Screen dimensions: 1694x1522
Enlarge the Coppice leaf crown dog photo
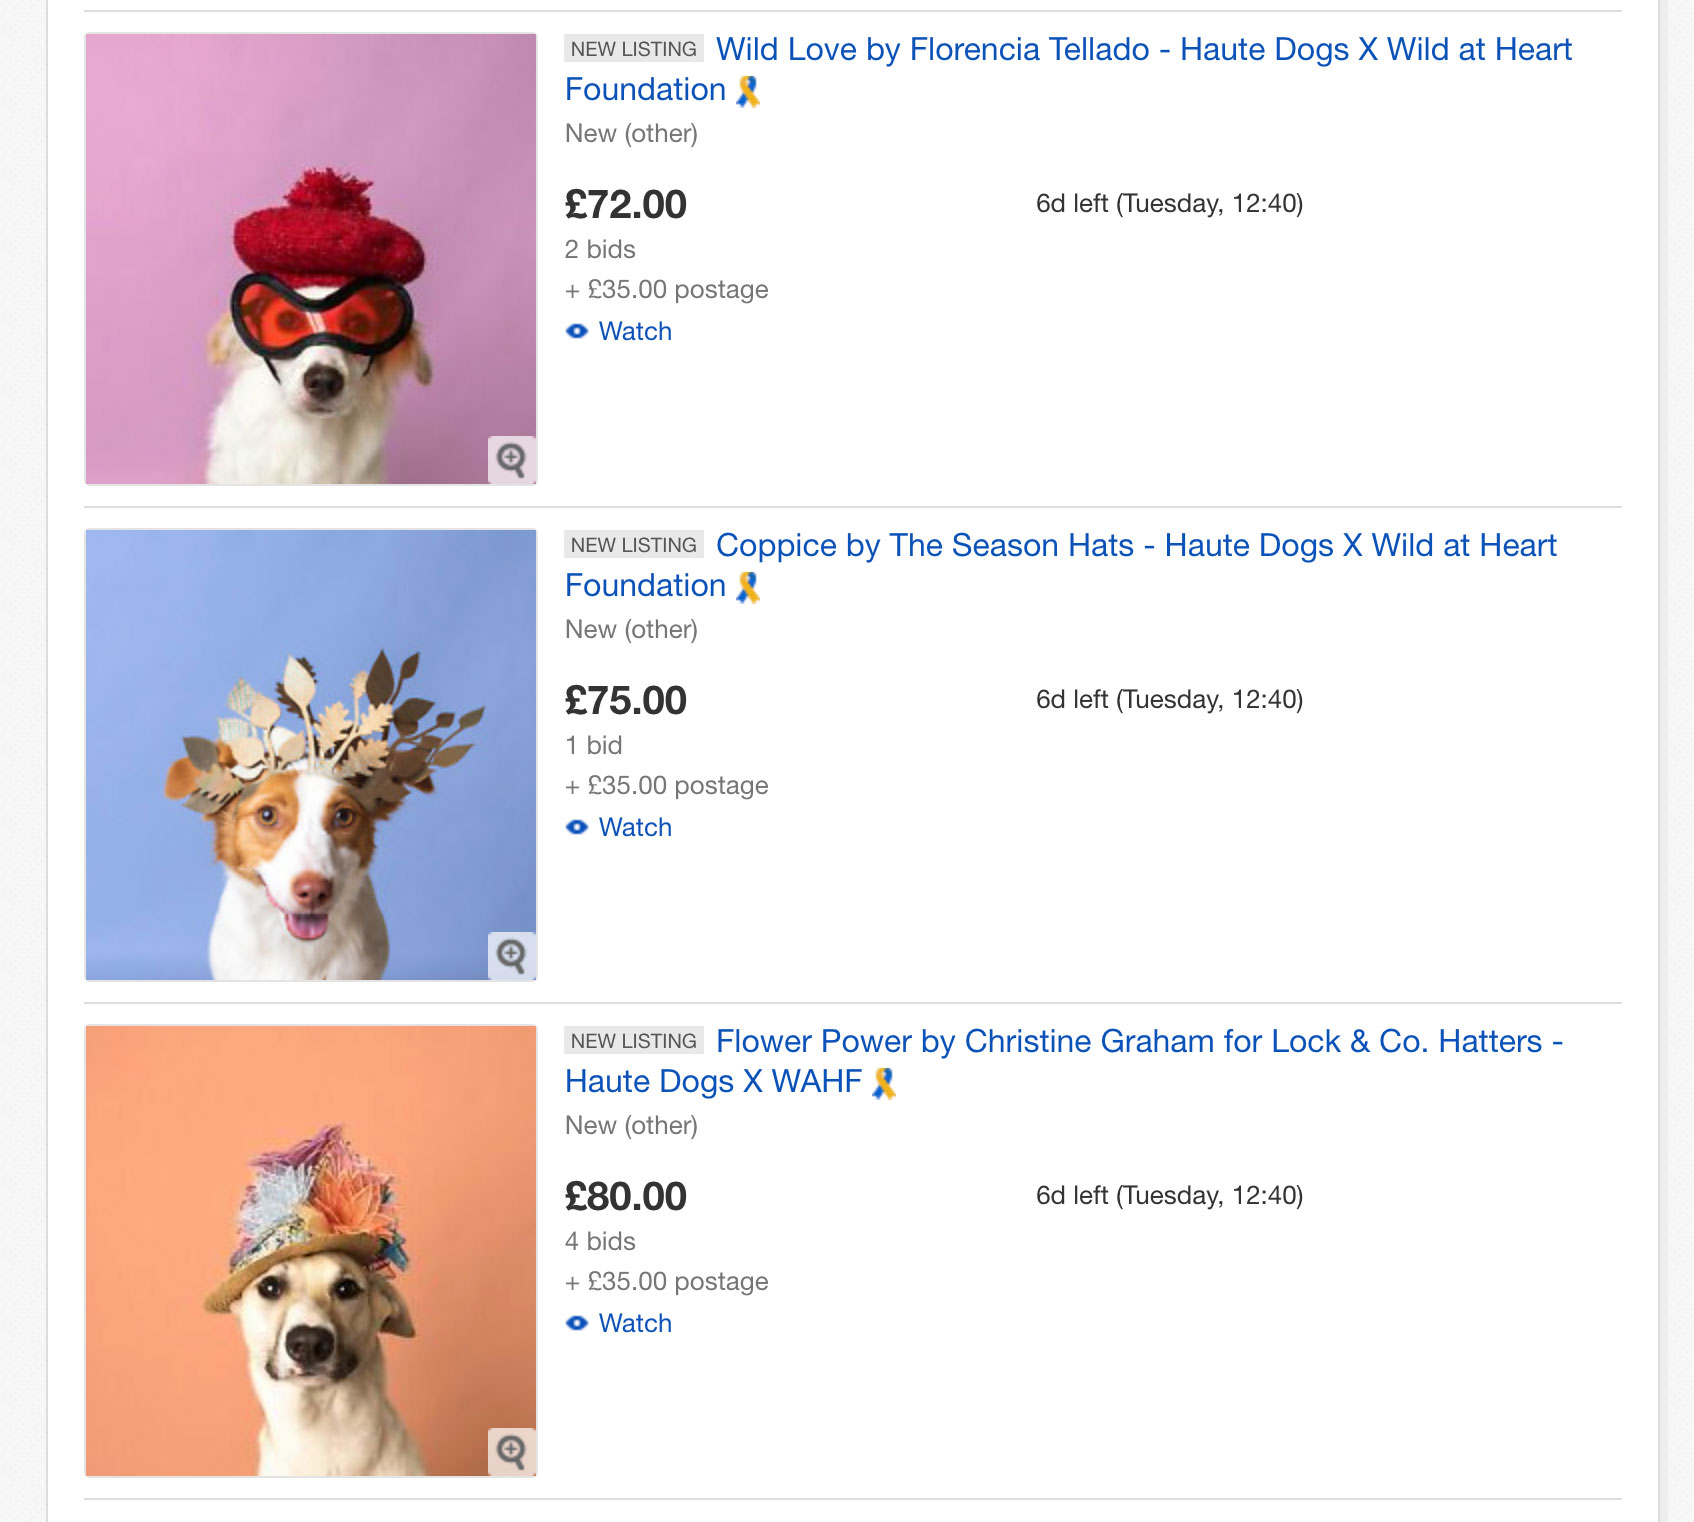point(512,956)
